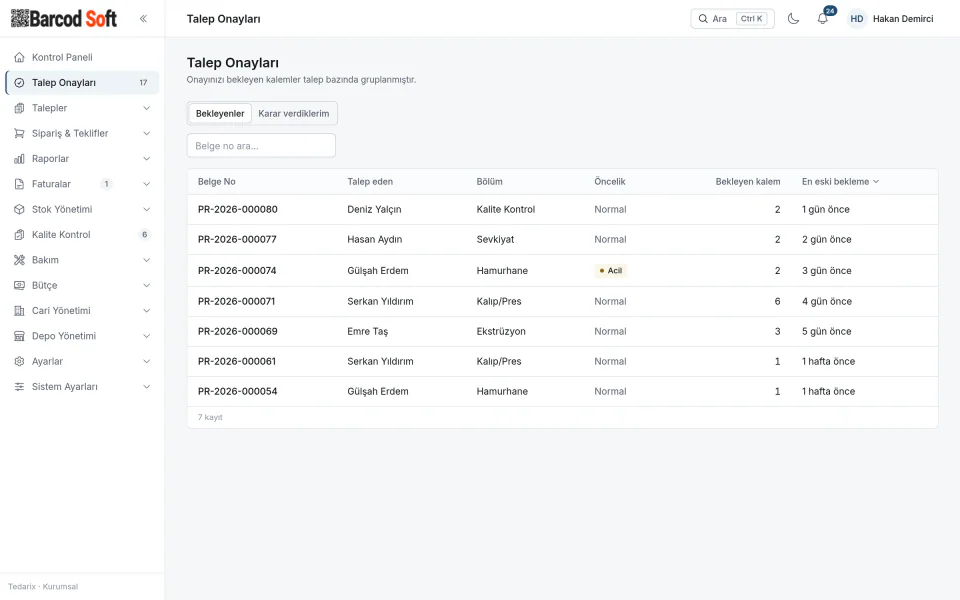The width and height of the screenshot is (960, 600).
Task: Click the Talep Onayları check-circle icon
Action: 20,83
